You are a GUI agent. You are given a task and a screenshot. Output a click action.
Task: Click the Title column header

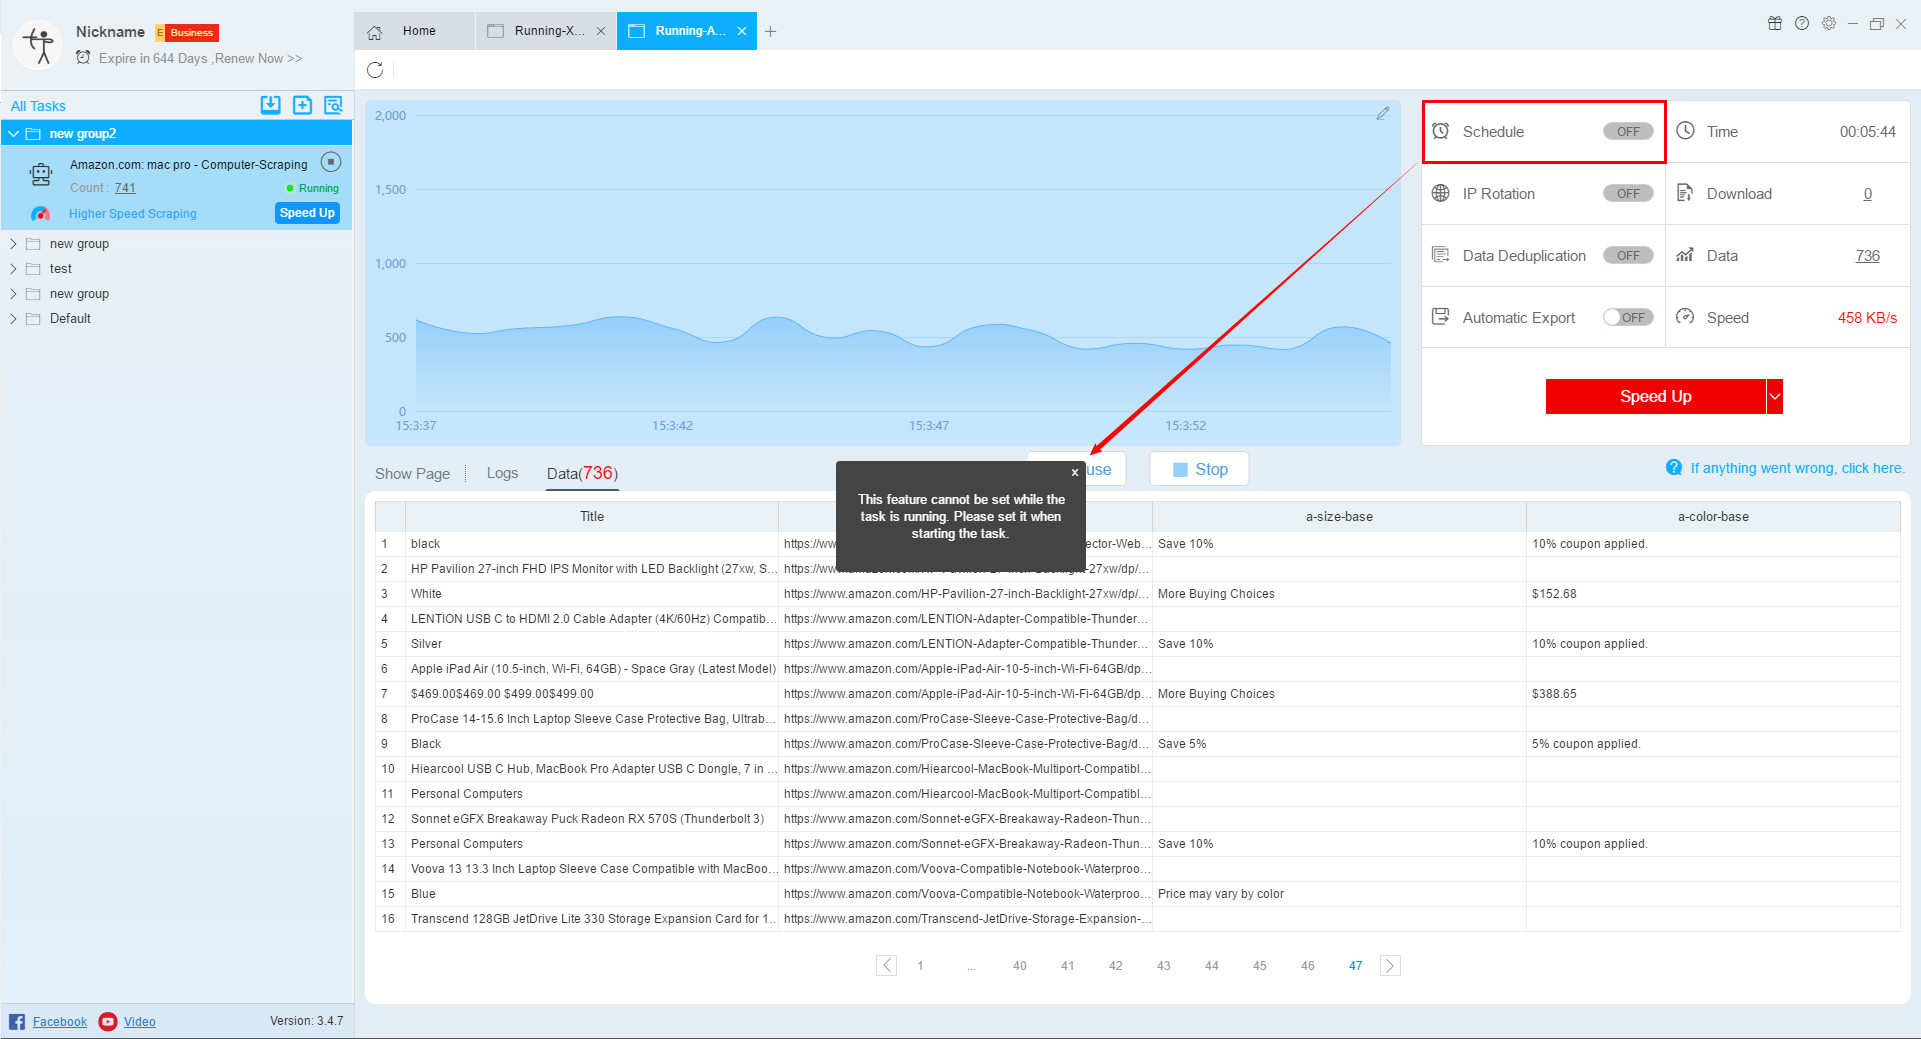click(x=592, y=517)
